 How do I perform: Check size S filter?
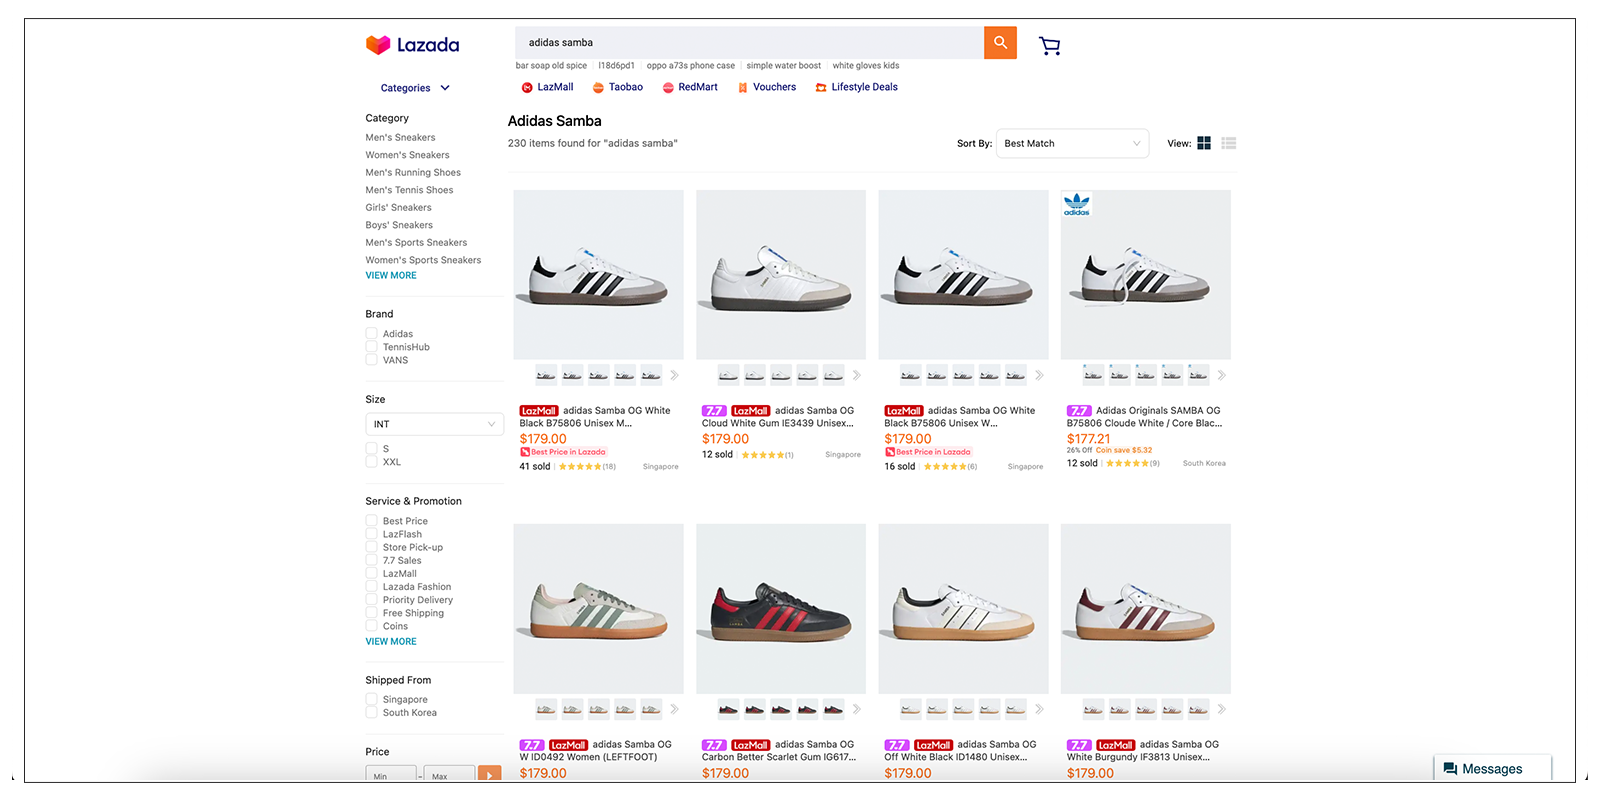pyautogui.click(x=371, y=449)
